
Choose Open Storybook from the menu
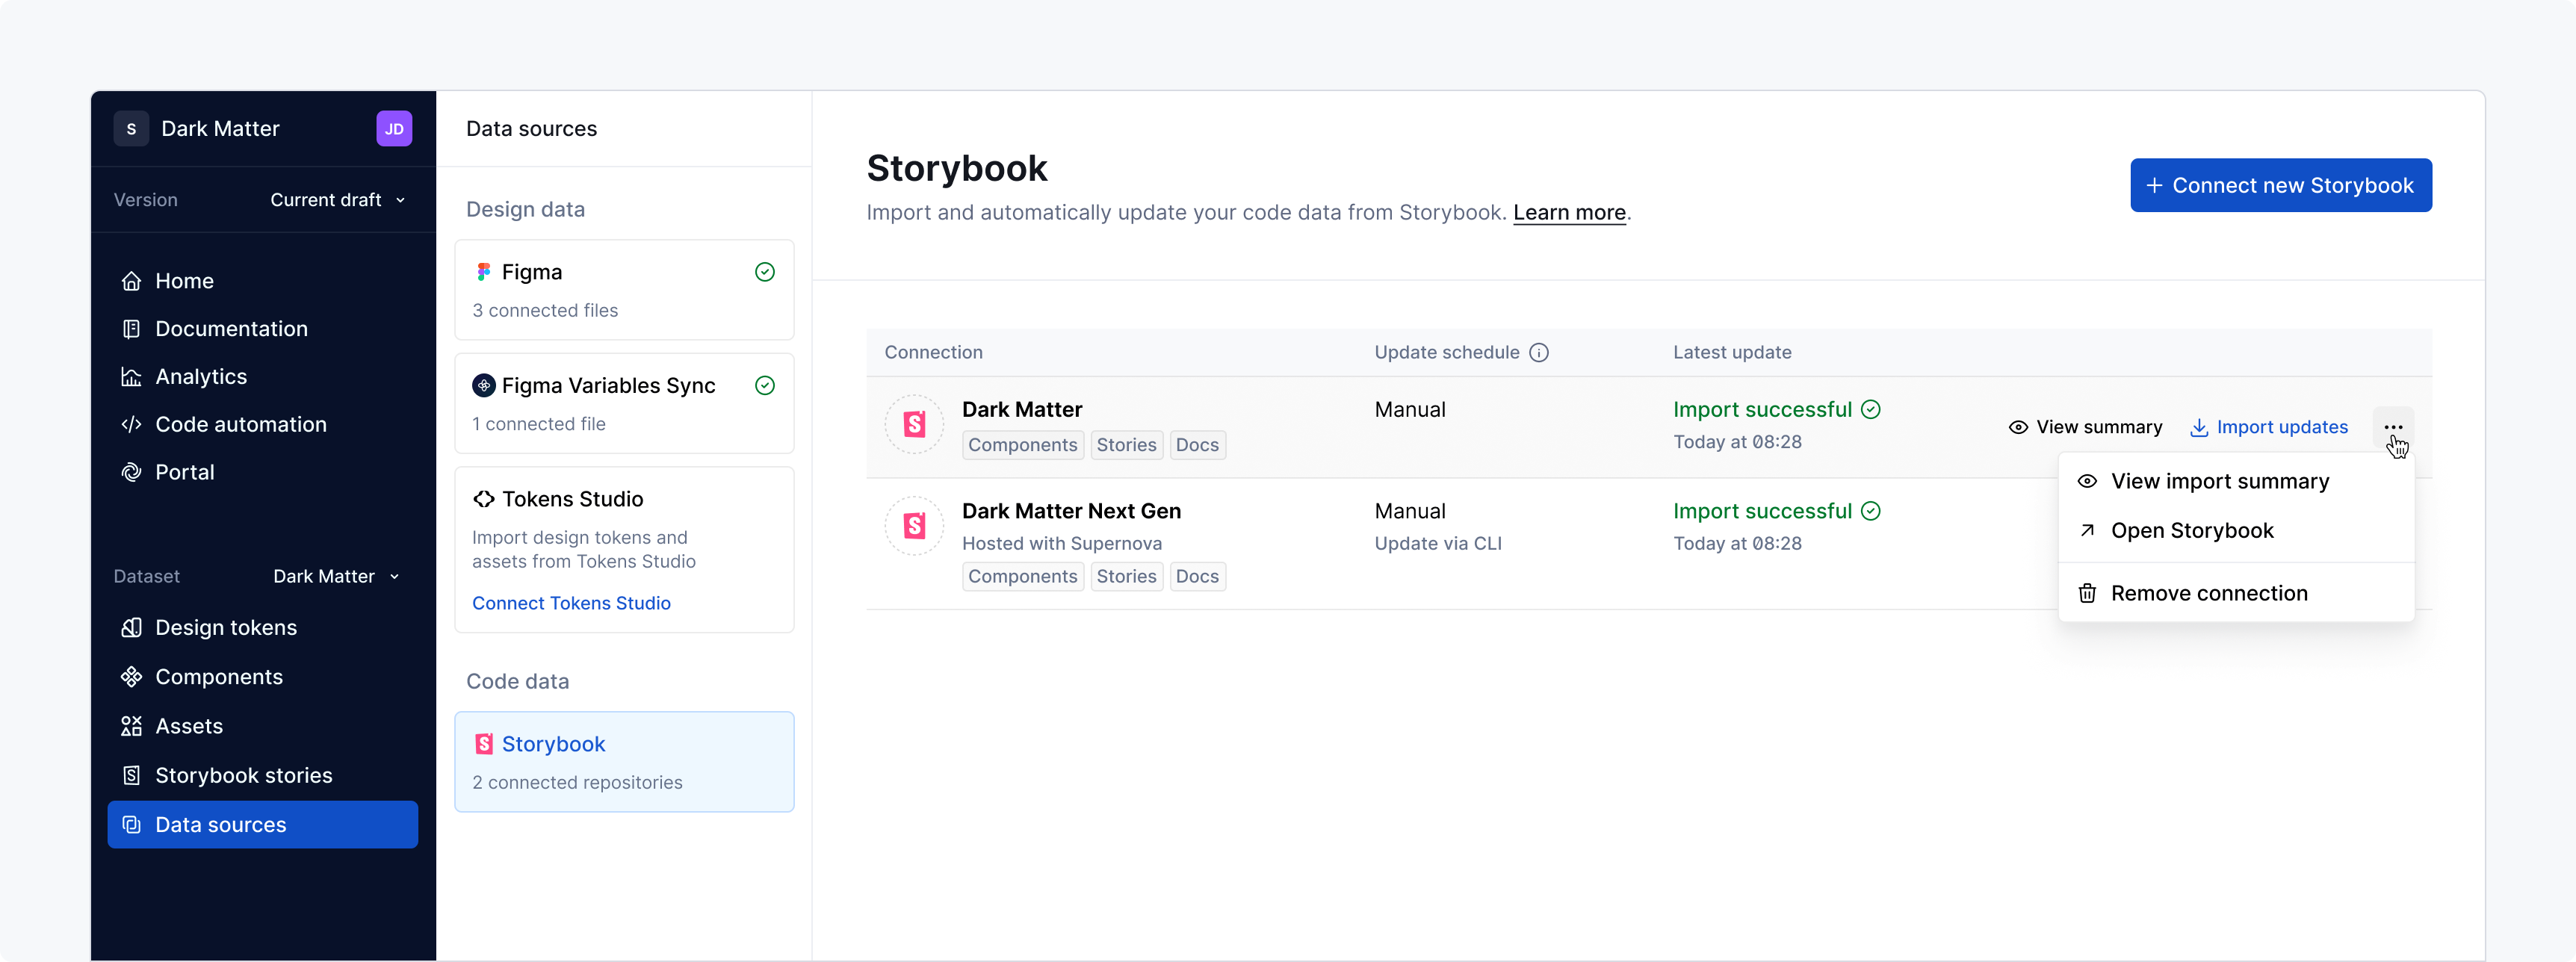click(2235, 531)
